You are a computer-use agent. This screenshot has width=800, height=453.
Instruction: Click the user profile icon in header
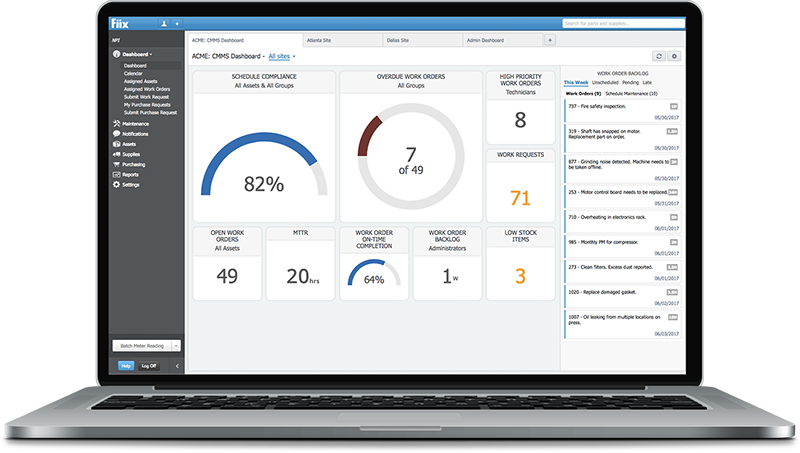tap(164, 22)
